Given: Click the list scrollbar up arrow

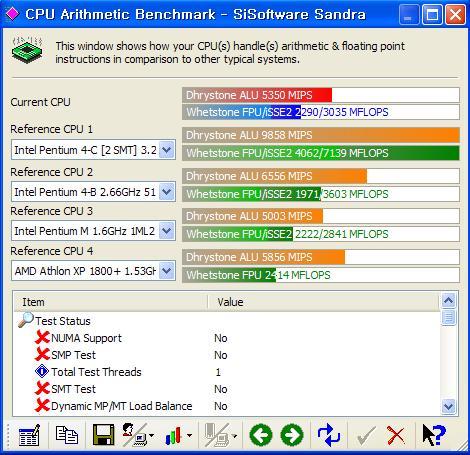Looking at the screenshot, I should [x=448, y=301].
